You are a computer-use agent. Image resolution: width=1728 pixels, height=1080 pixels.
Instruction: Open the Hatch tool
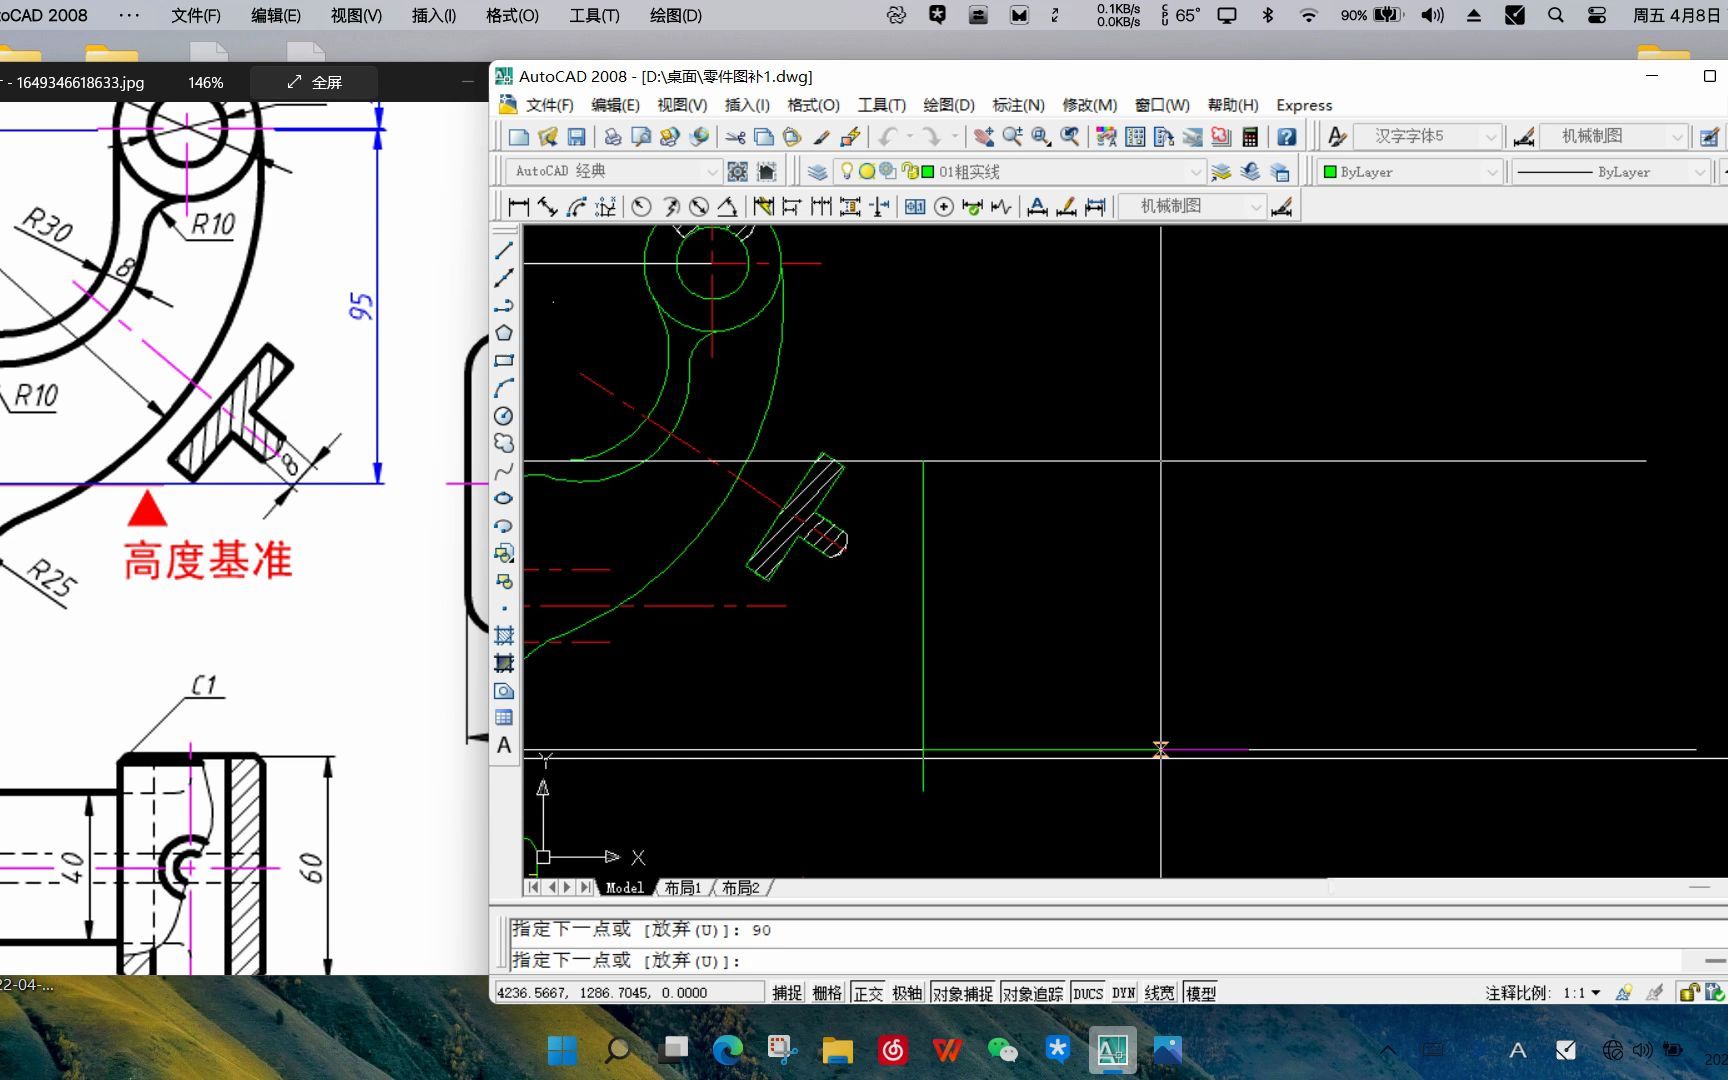pos(504,635)
